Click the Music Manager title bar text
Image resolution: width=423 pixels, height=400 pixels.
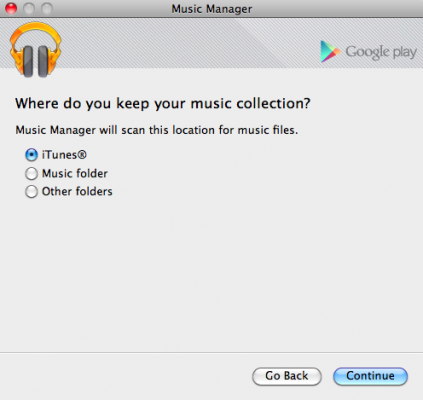pos(212,9)
